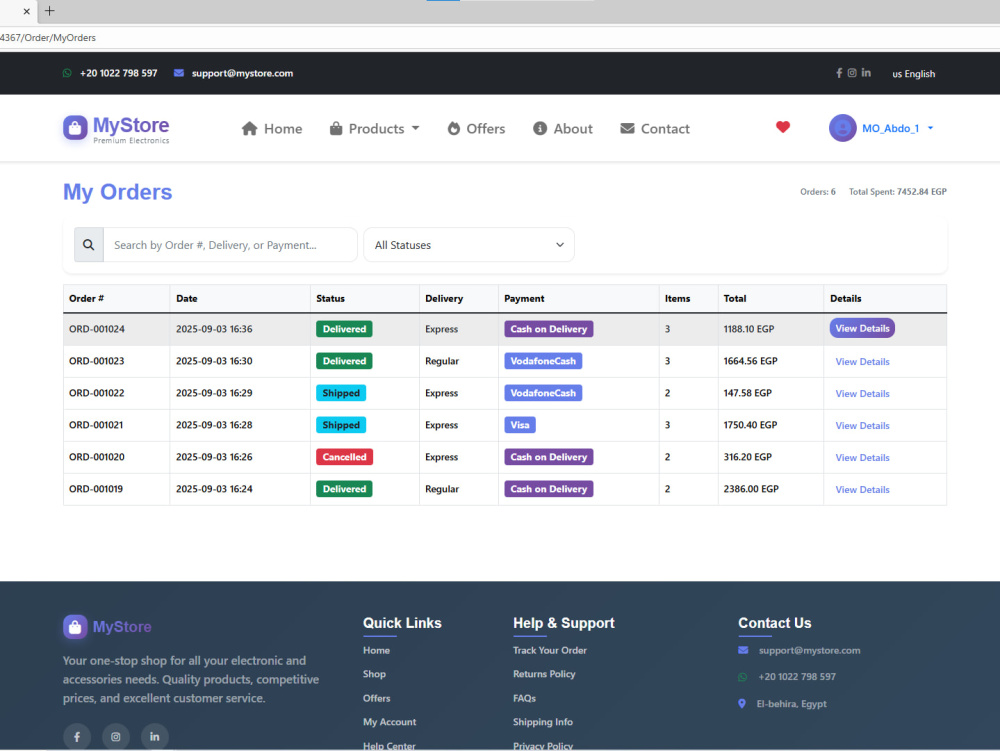Open LinkedIn icon in top bar
This screenshot has width=1000, height=751.
tap(866, 73)
